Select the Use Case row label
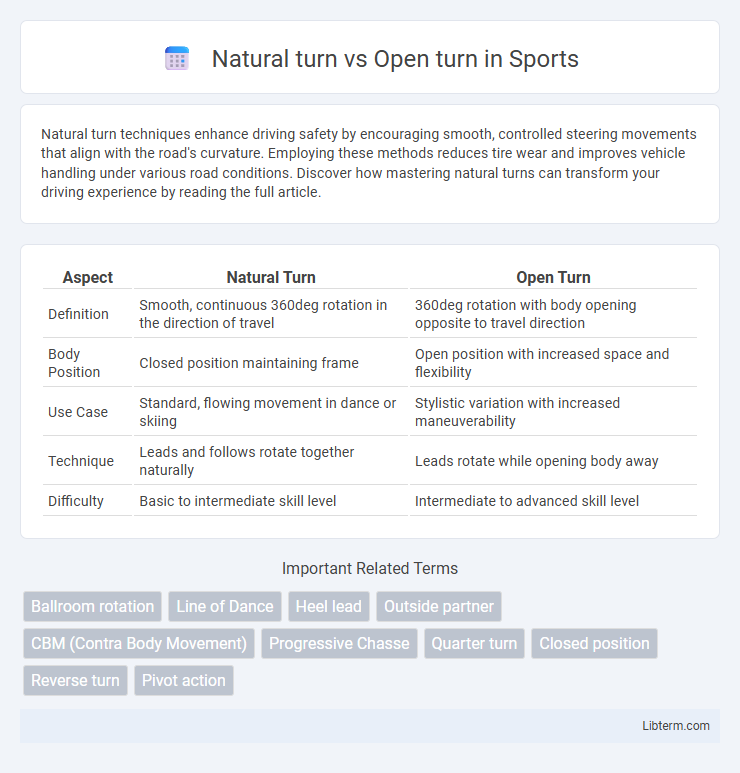Image resolution: width=740 pixels, height=773 pixels. tap(78, 412)
